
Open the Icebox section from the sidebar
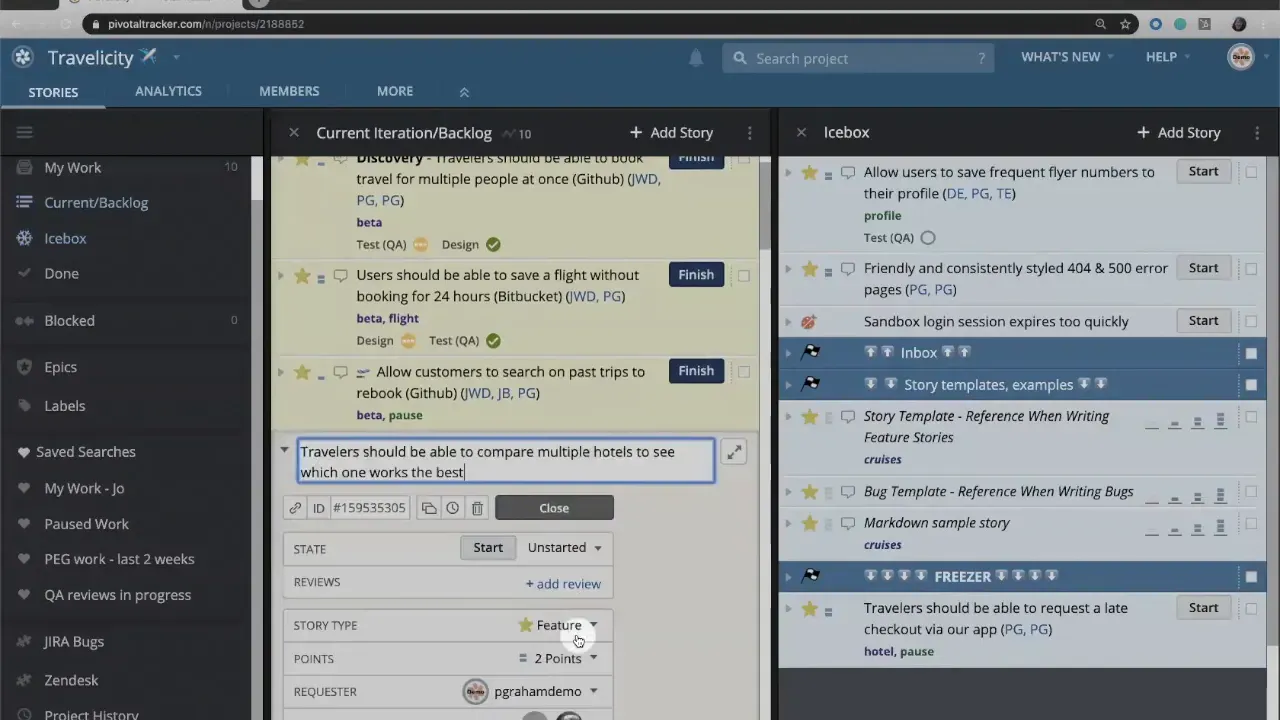[x=65, y=238]
